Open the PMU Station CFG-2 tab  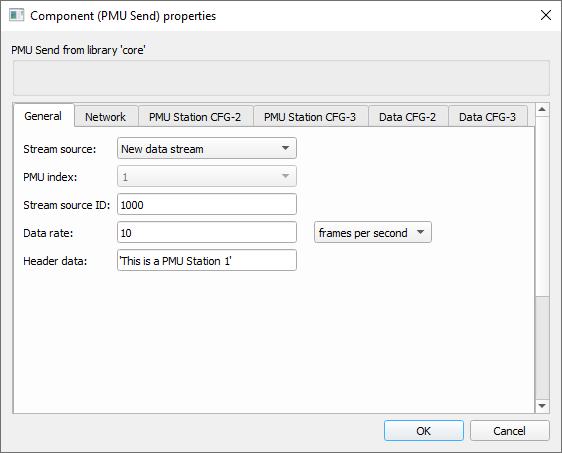pos(195,117)
